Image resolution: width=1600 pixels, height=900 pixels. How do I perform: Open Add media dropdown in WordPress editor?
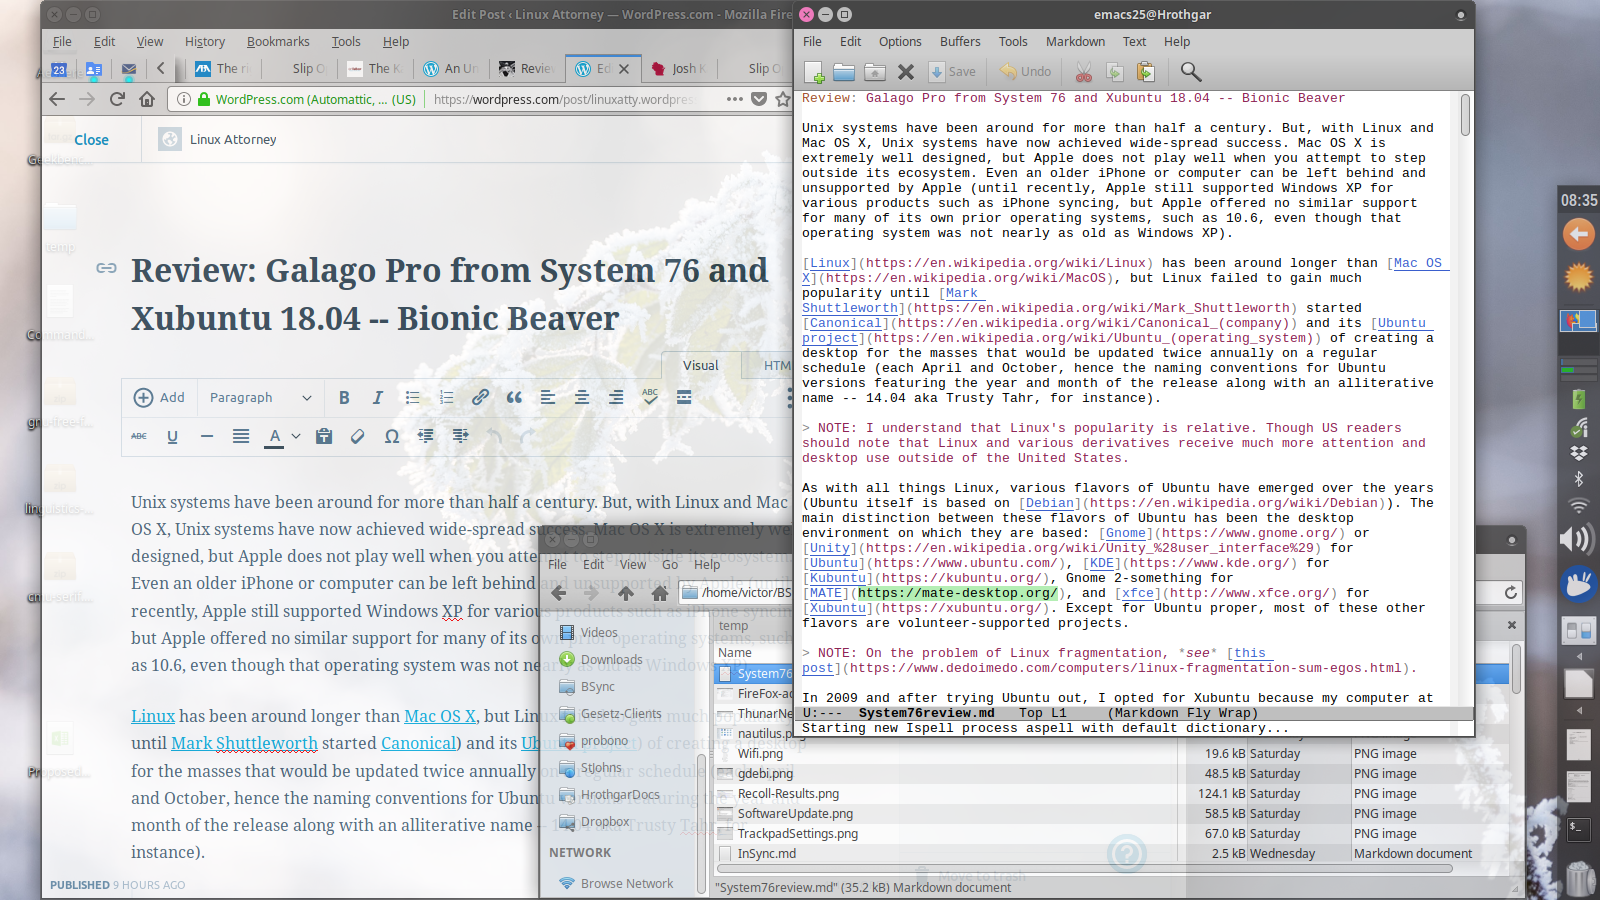(x=159, y=398)
